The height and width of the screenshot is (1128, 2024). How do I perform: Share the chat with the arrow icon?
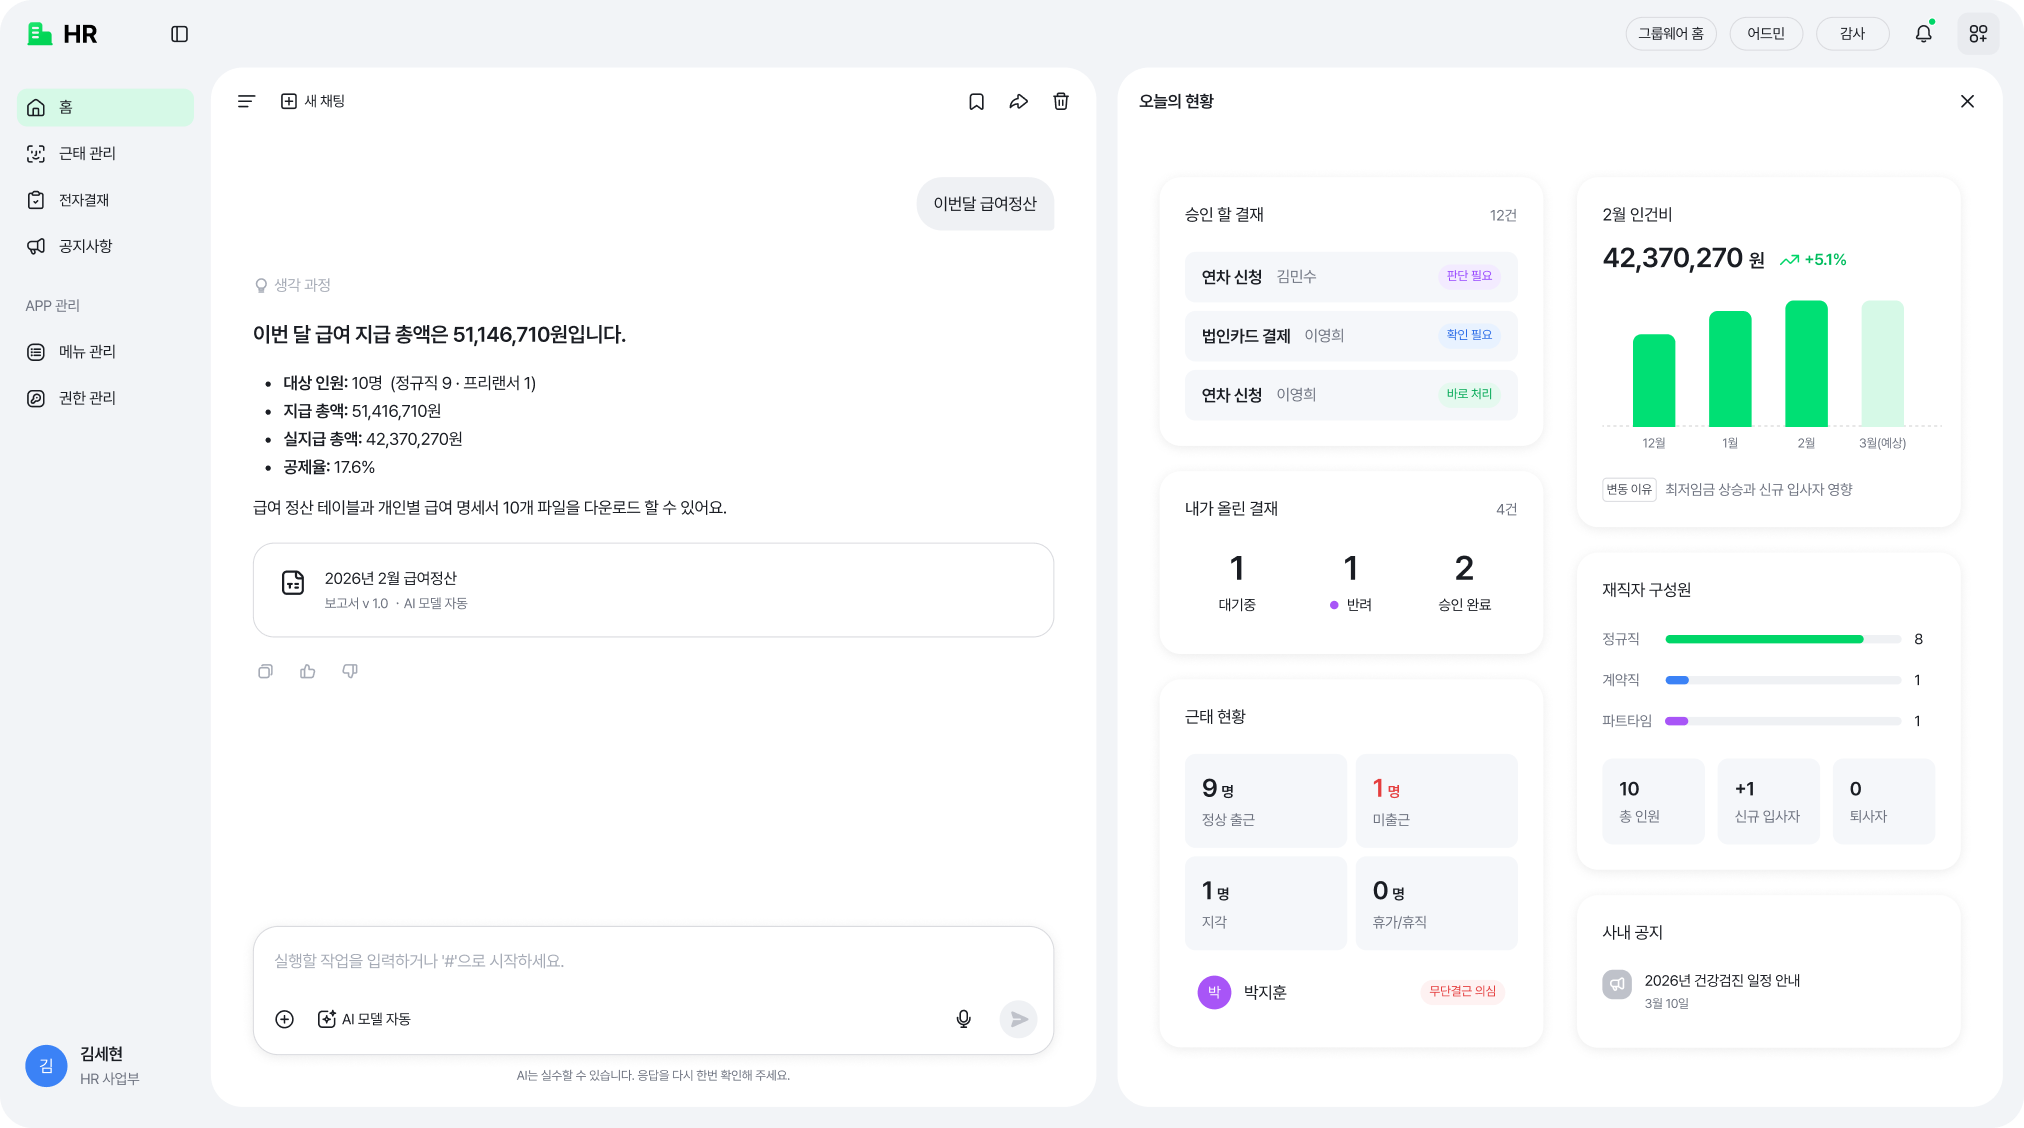[1019, 101]
